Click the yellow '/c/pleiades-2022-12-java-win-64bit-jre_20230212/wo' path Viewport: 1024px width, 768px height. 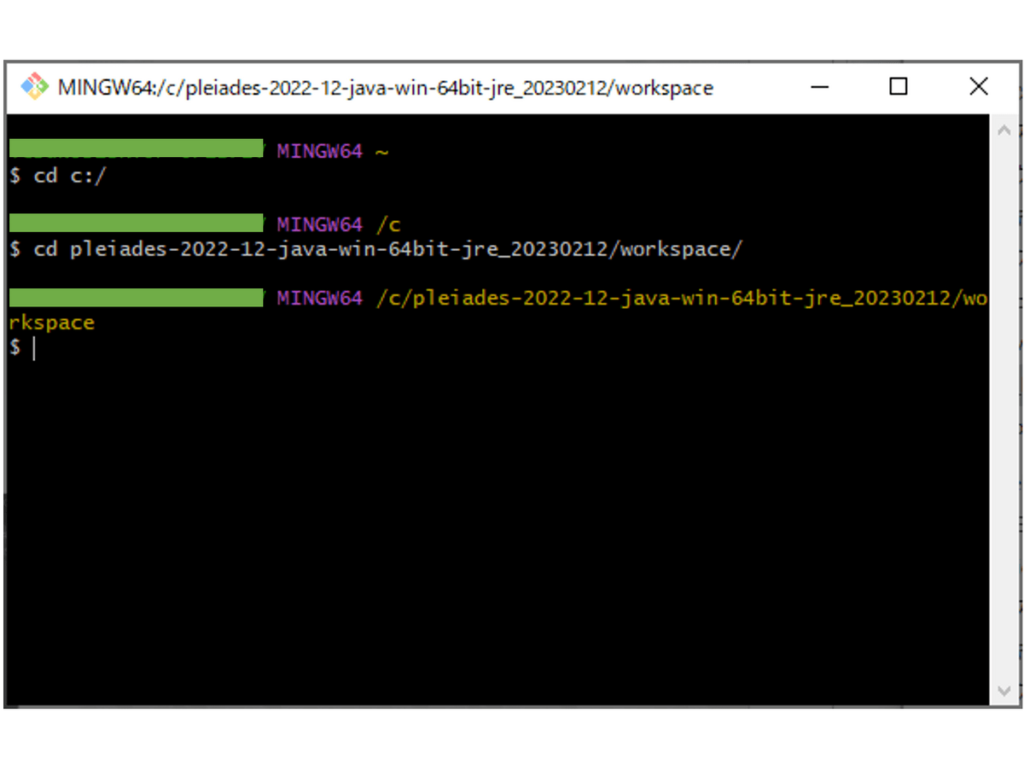(x=682, y=298)
